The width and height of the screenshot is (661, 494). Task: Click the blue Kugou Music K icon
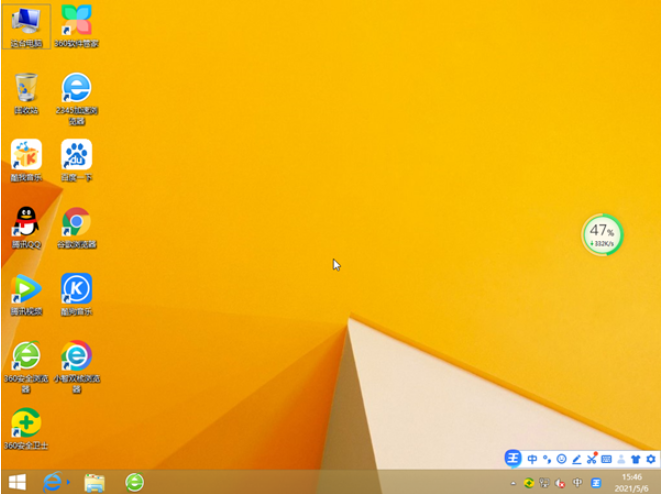(76, 289)
